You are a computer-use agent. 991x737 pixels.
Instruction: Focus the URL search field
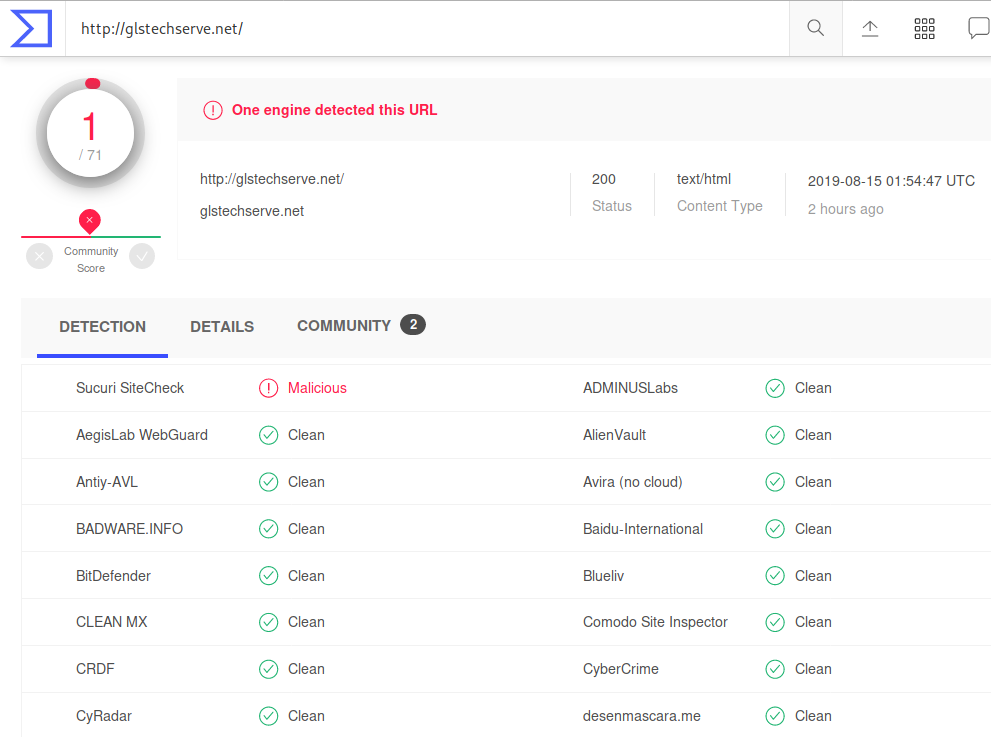pos(427,28)
